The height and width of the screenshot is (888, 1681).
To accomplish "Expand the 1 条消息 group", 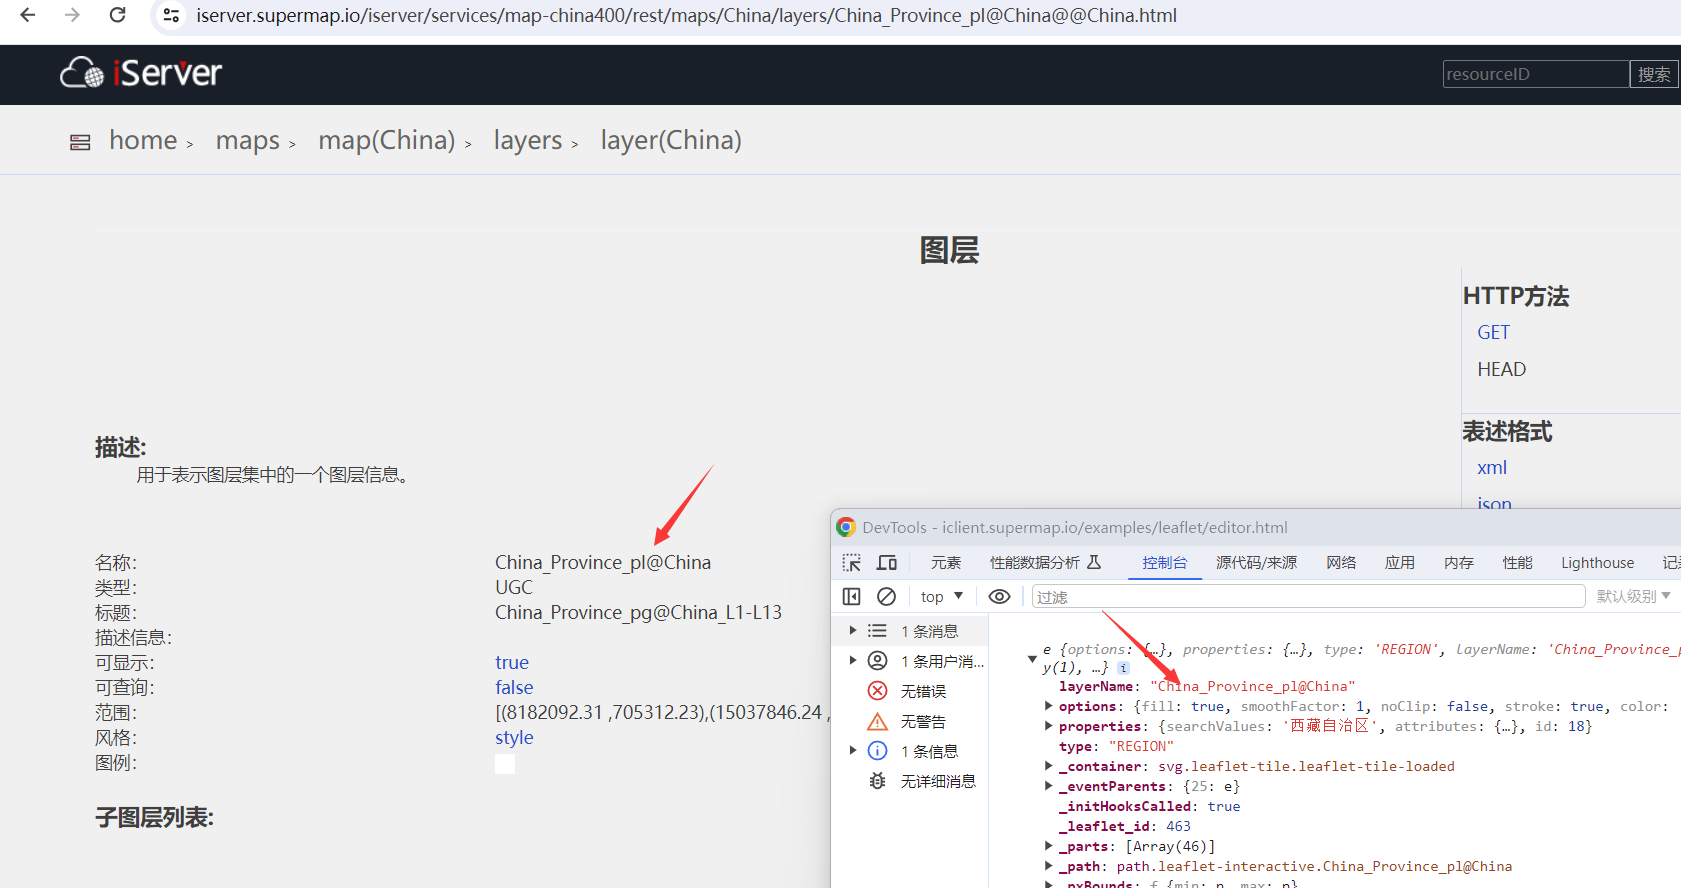I will pyautogui.click(x=853, y=631).
